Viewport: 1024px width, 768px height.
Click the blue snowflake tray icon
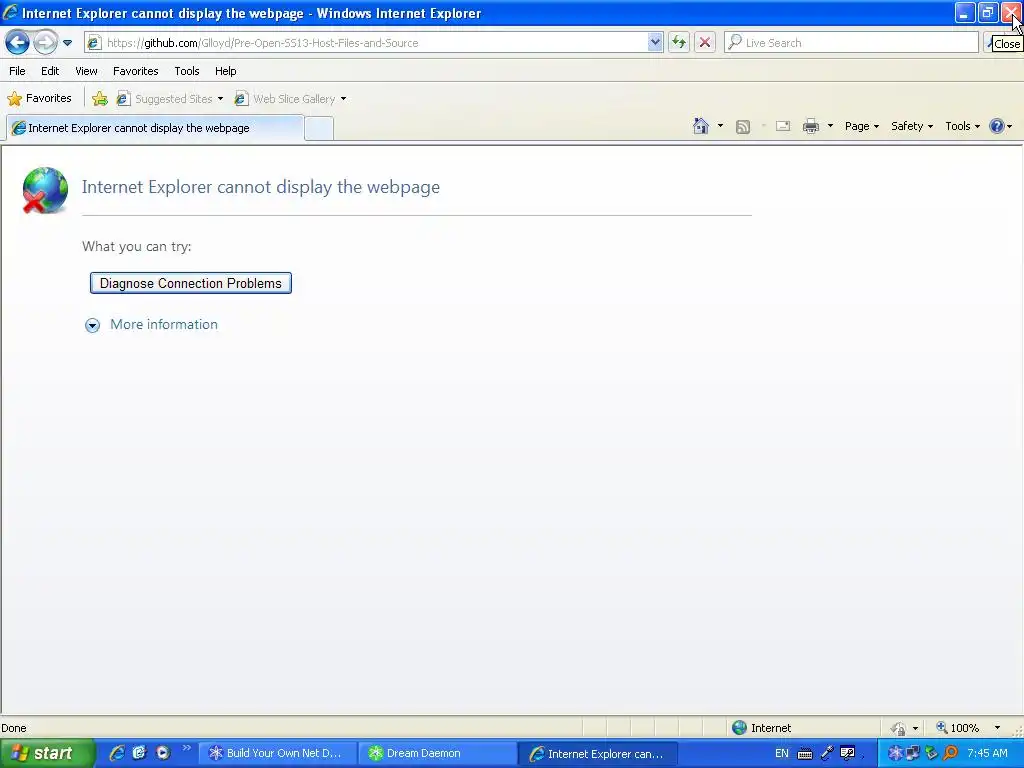pos(895,753)
